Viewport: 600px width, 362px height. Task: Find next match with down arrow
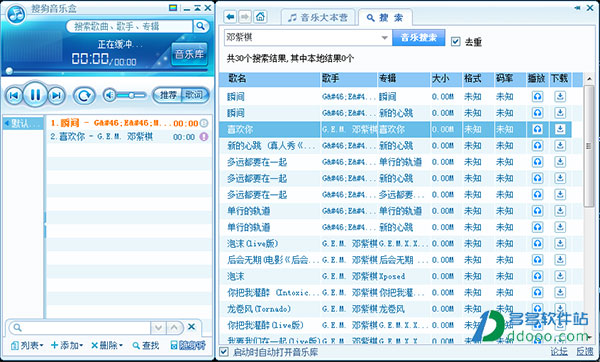(x=158, y=328)
